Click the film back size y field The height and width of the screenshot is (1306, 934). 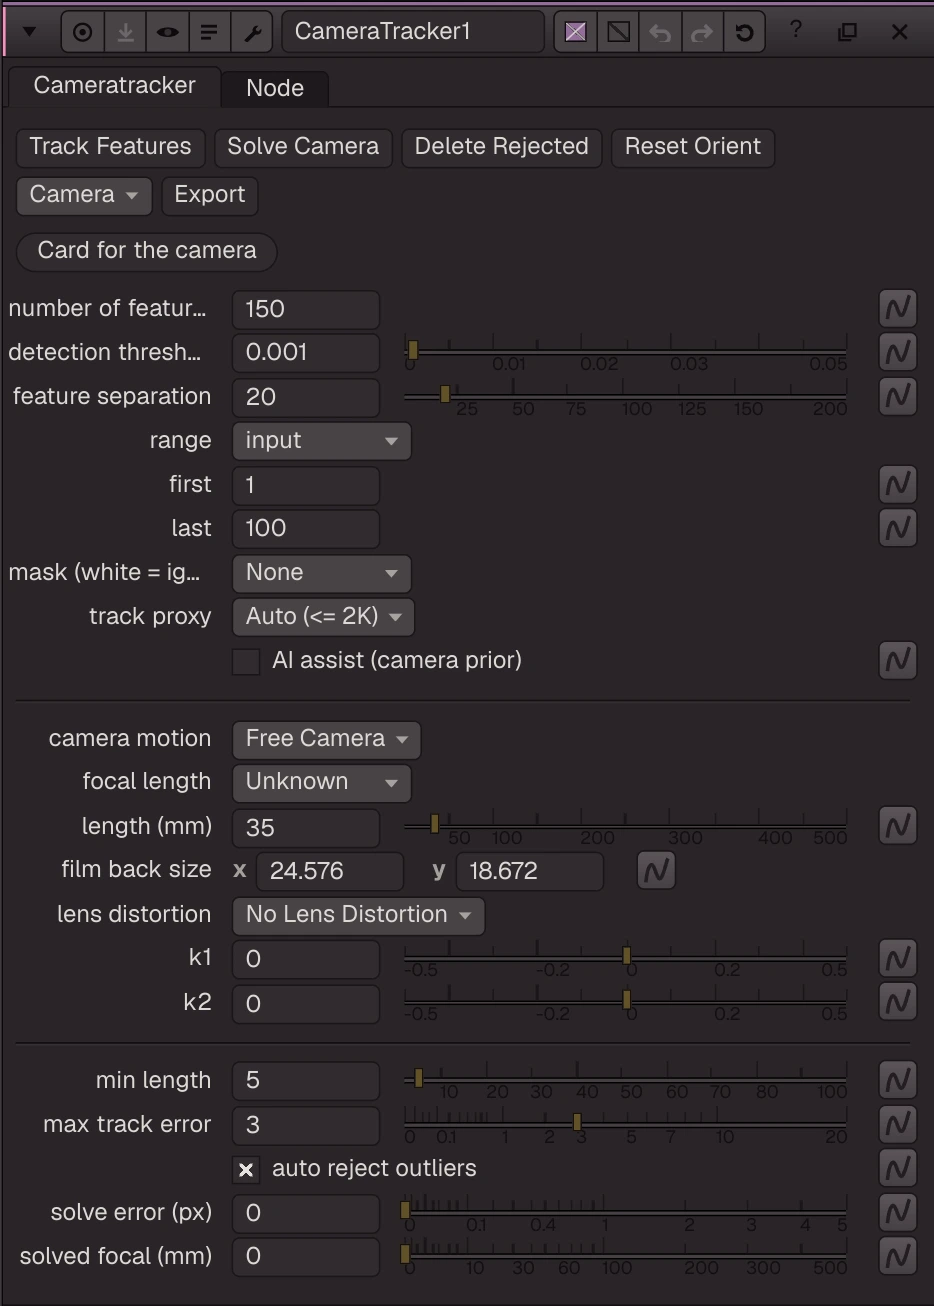(530, 872)
